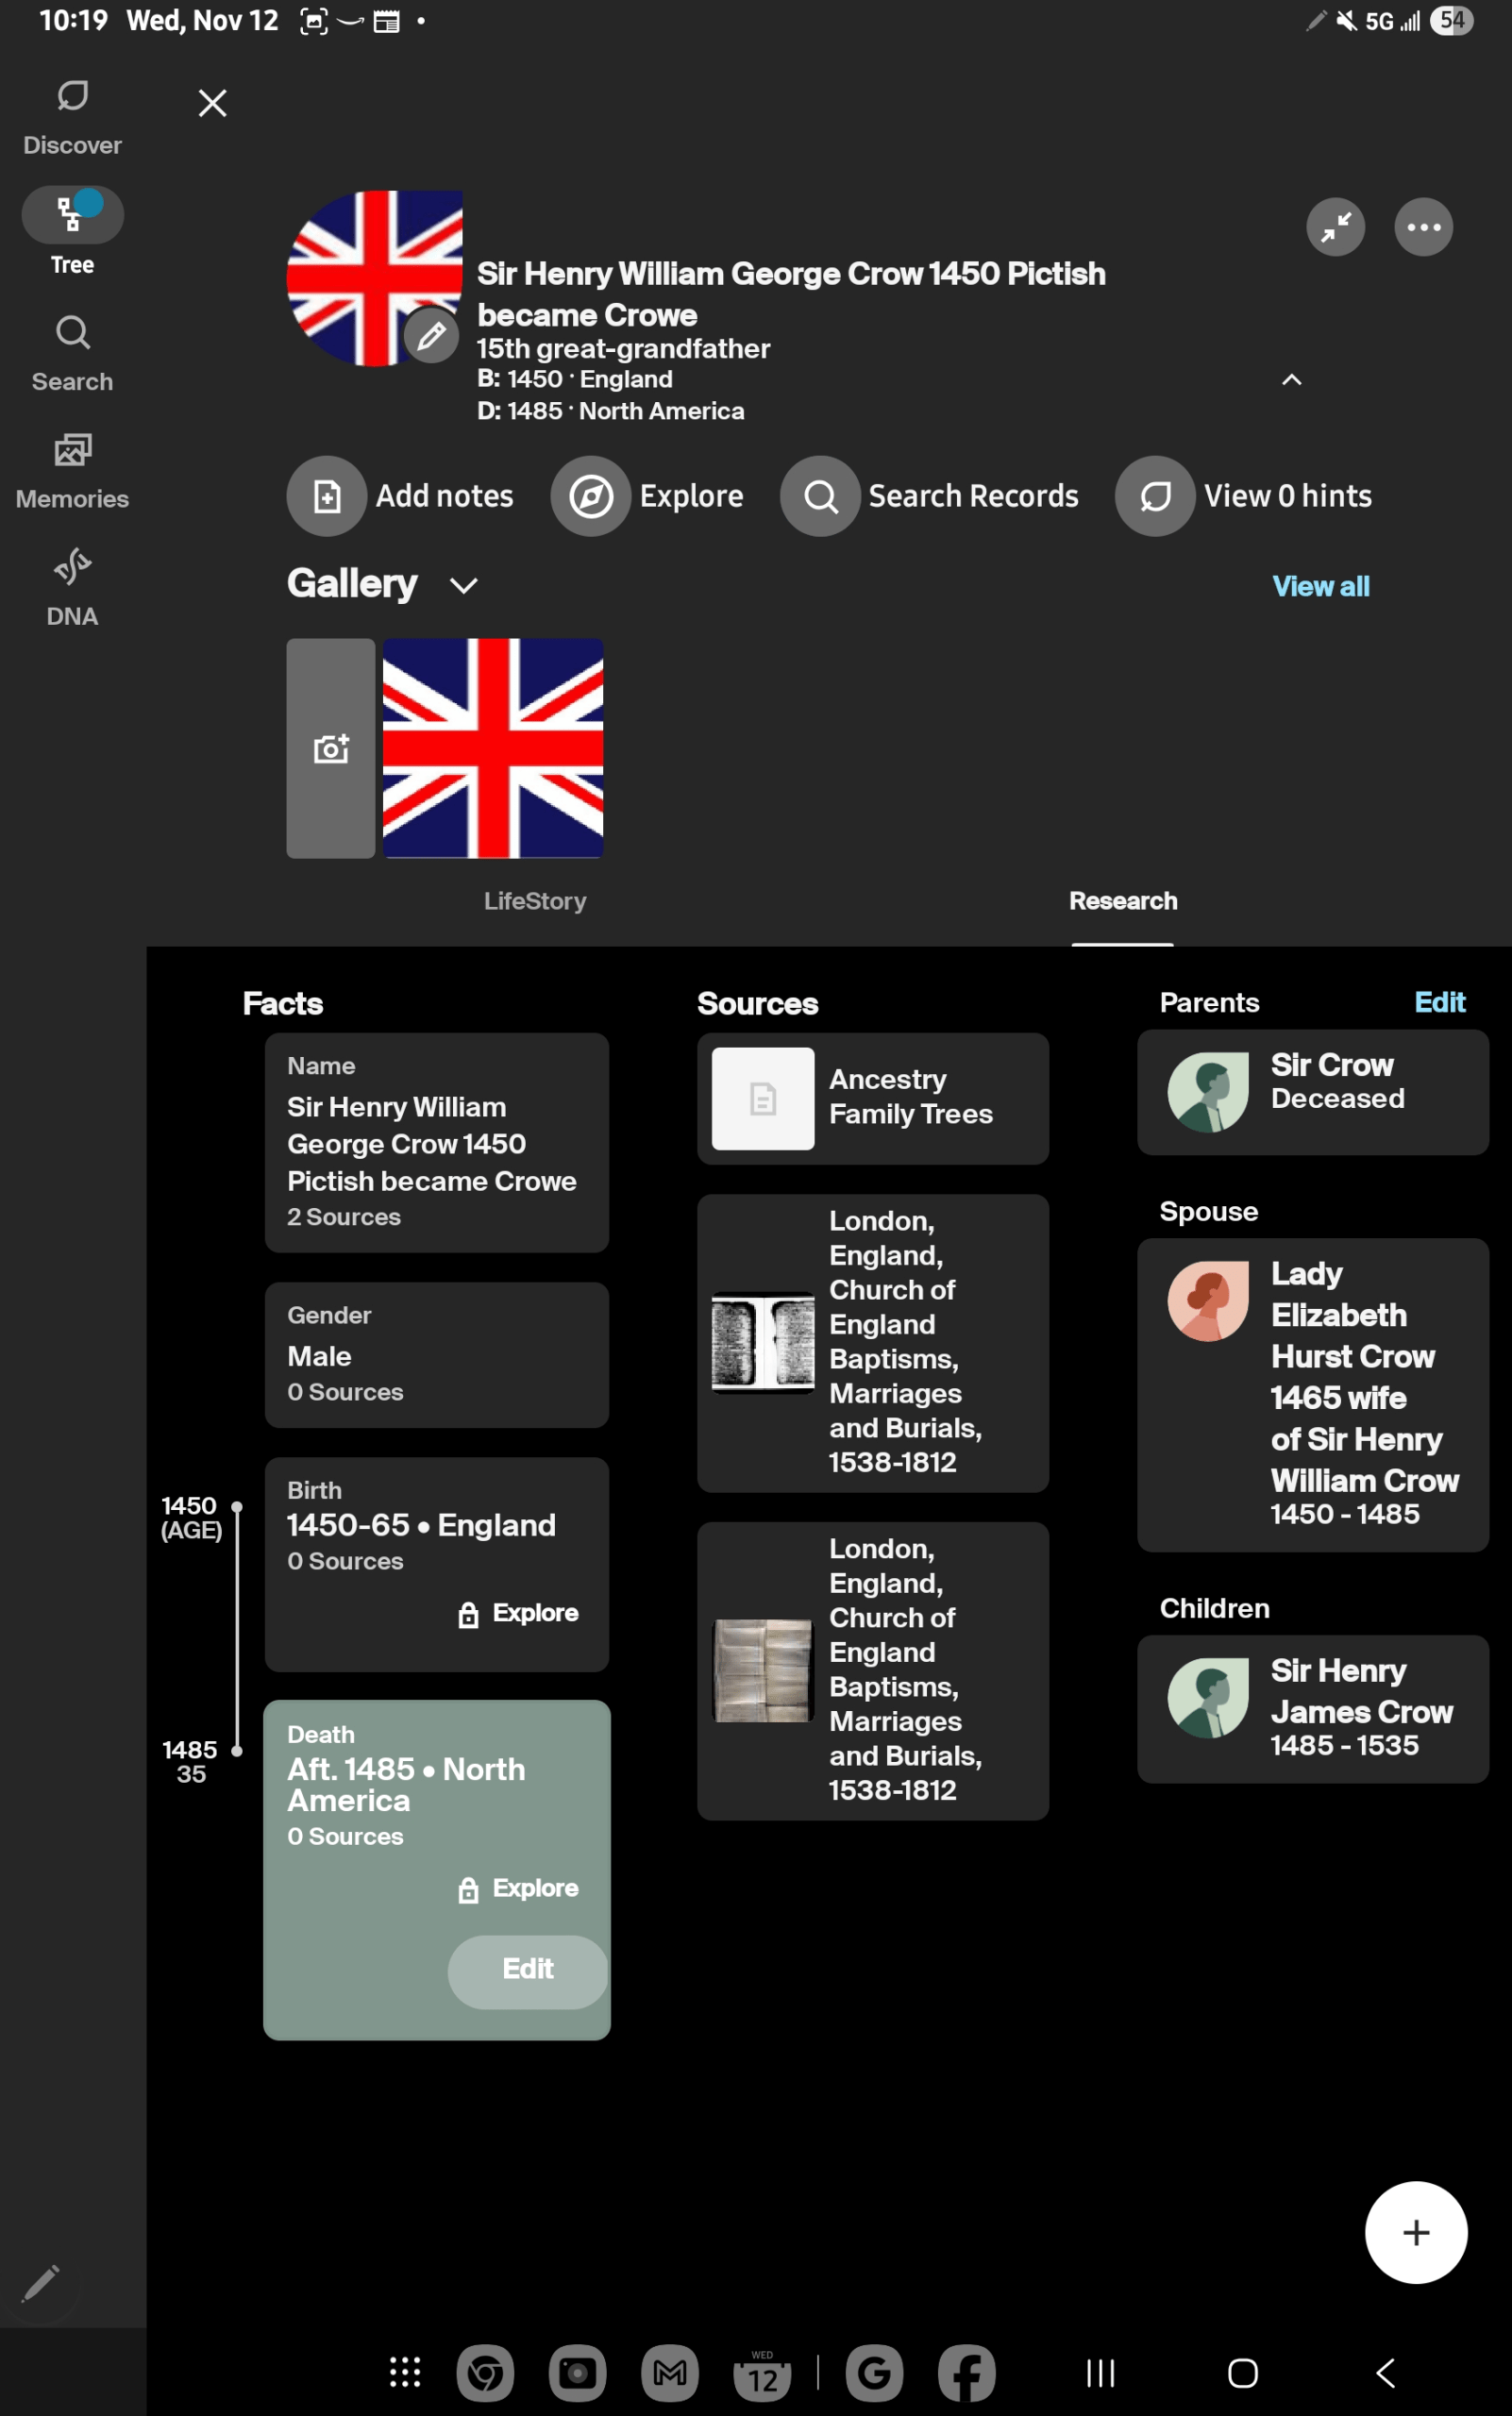
Task: Add a photo using the camera icon
Action: click(330, 748)
